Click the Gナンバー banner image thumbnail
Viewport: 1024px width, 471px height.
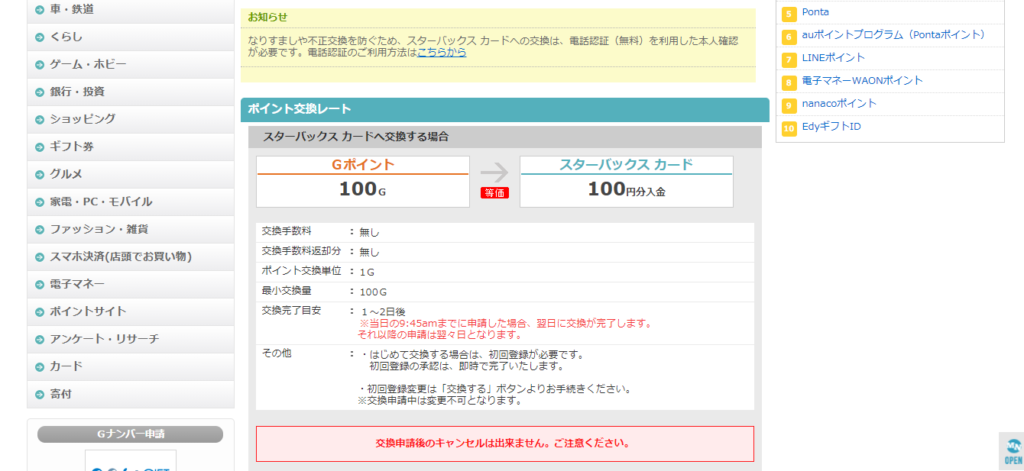(x=131, y=461)
